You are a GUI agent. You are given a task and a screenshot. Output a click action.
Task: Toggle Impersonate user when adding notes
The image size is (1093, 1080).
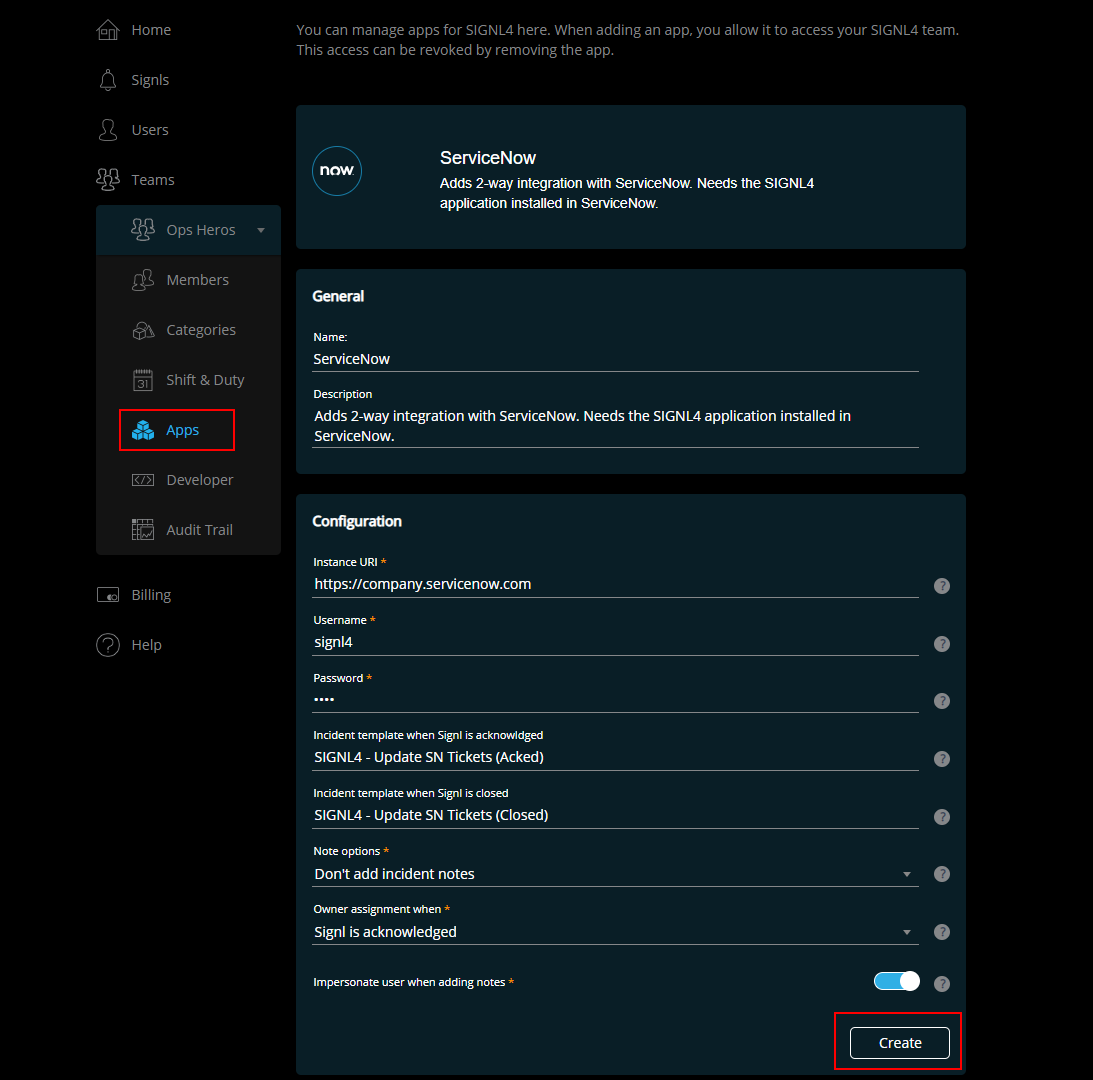click(x=896, y=981)
